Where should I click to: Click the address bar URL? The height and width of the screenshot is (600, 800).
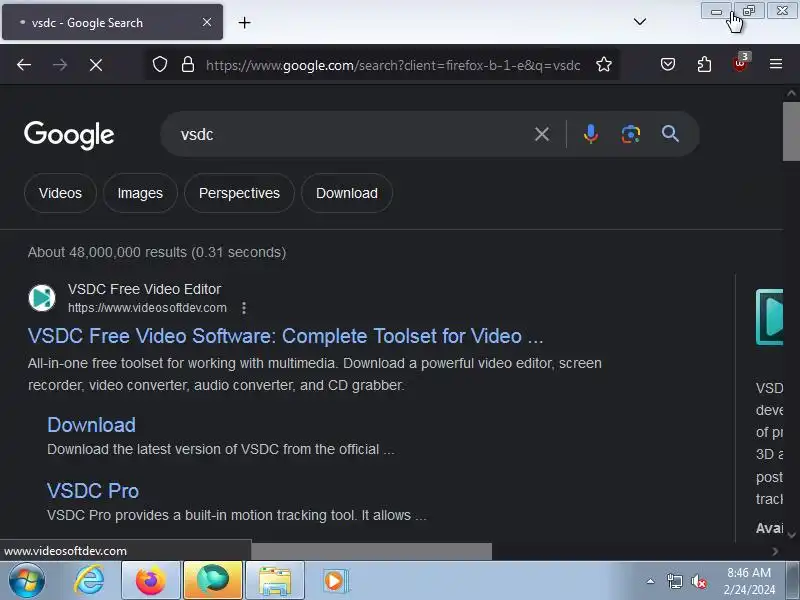click(x=393, y=65)
